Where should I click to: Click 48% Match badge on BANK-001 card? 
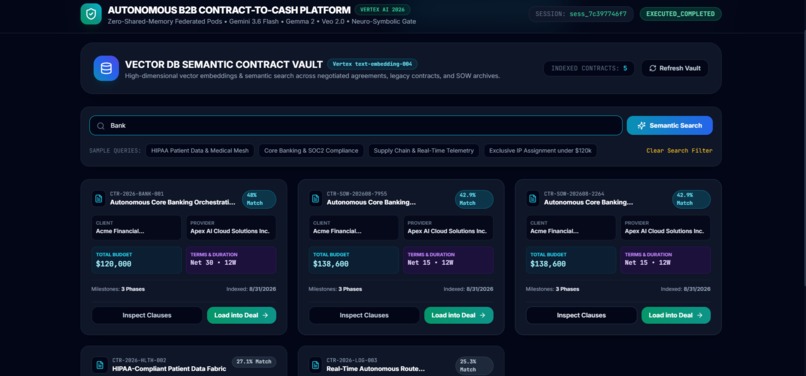click(259, 199)
